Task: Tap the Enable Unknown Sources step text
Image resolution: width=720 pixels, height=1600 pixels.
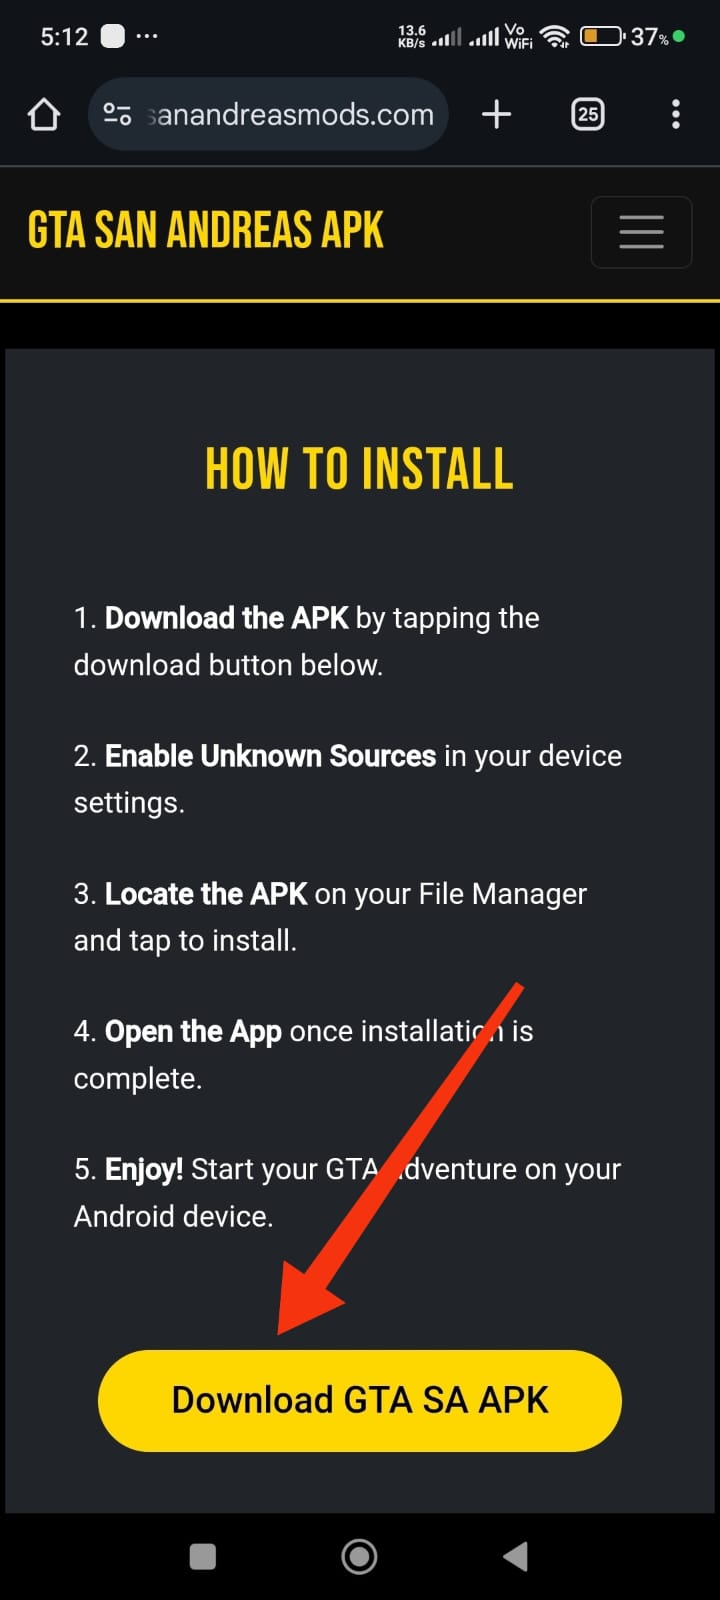Action: pyautogui.click(x=270, y=756)
